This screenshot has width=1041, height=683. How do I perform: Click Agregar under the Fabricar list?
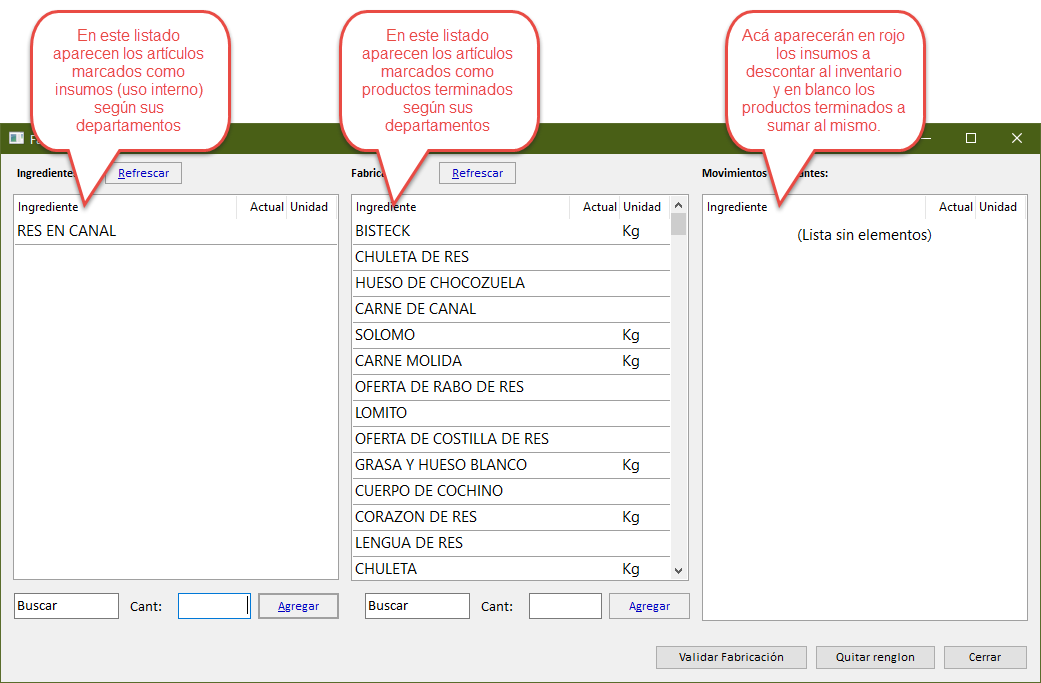pyautogui.click(x=649, y=605)
